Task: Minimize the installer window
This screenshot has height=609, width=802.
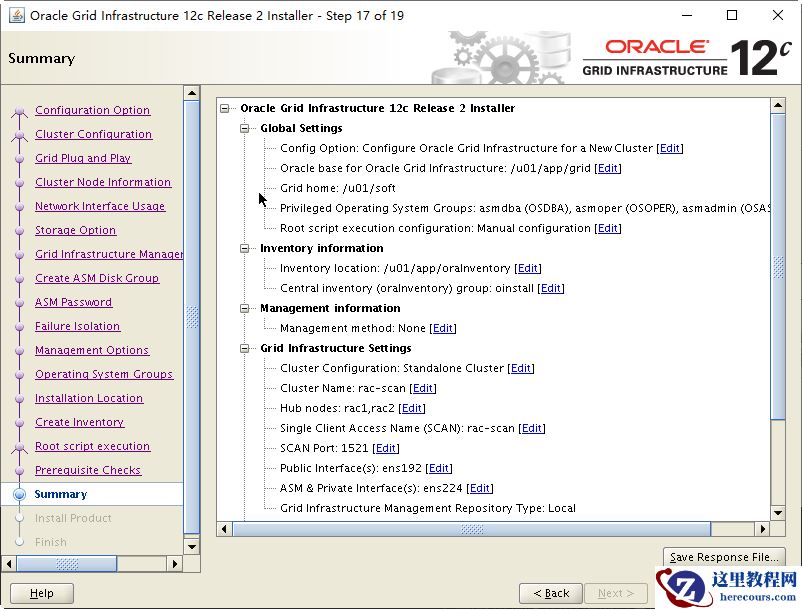Action: [x=687, y=15]
